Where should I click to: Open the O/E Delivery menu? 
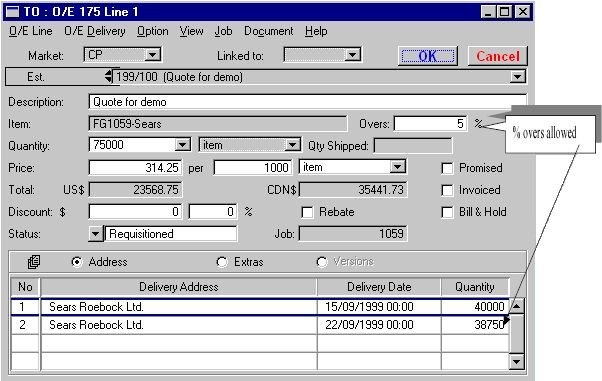[x=95, y=31]
